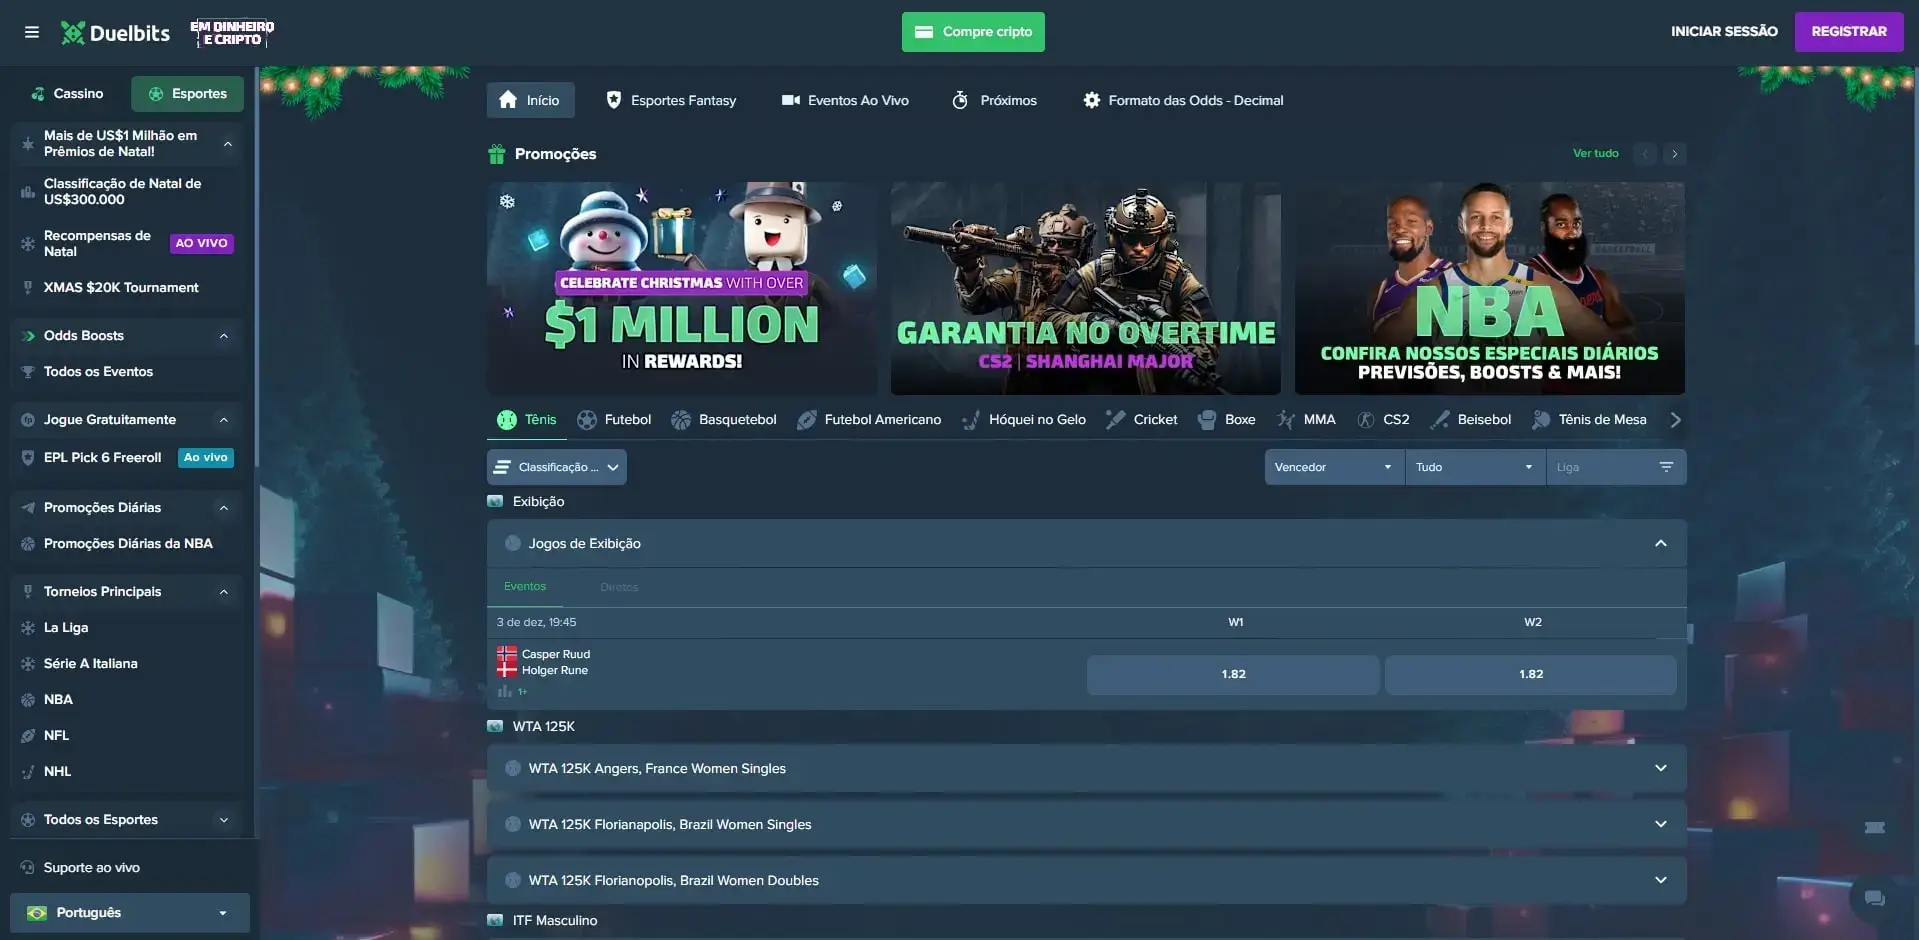Switch to the Diretos tab
The width and height of the screenshot is (1919, 940).
[619, 587]
